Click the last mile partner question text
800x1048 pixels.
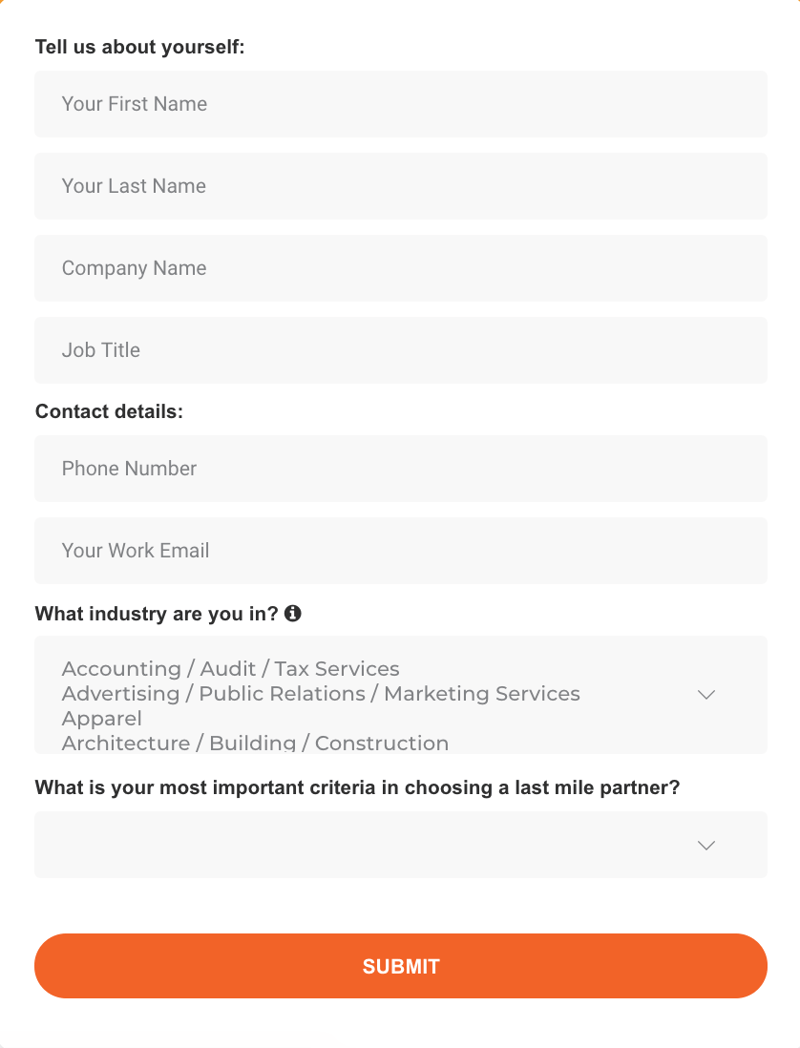click(356, 787)
